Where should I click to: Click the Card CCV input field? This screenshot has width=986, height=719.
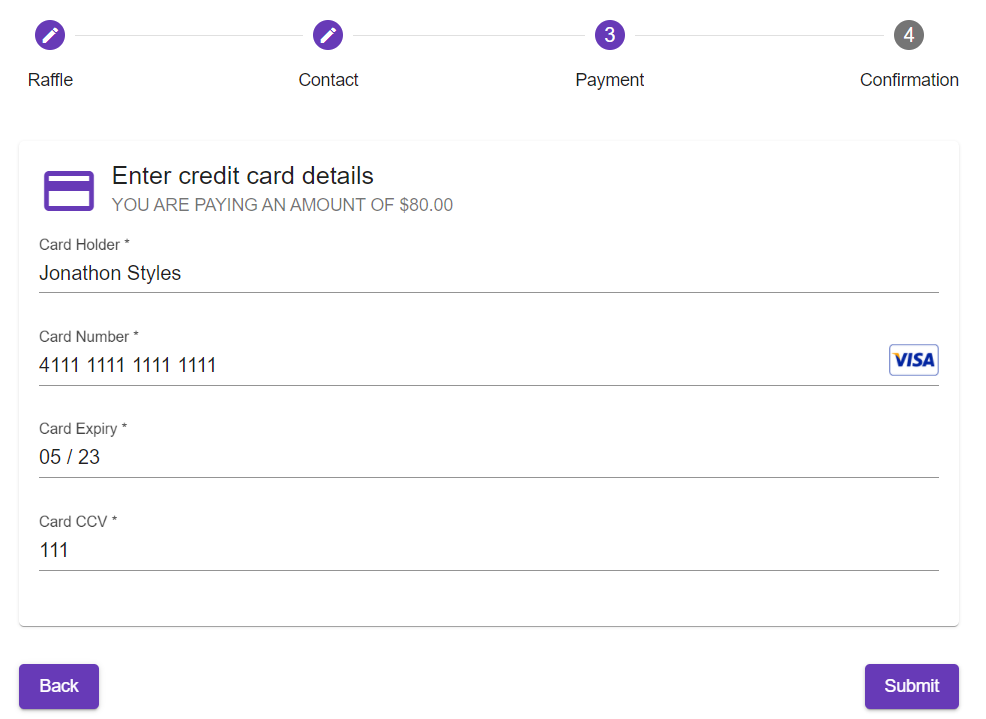[400, 550]
